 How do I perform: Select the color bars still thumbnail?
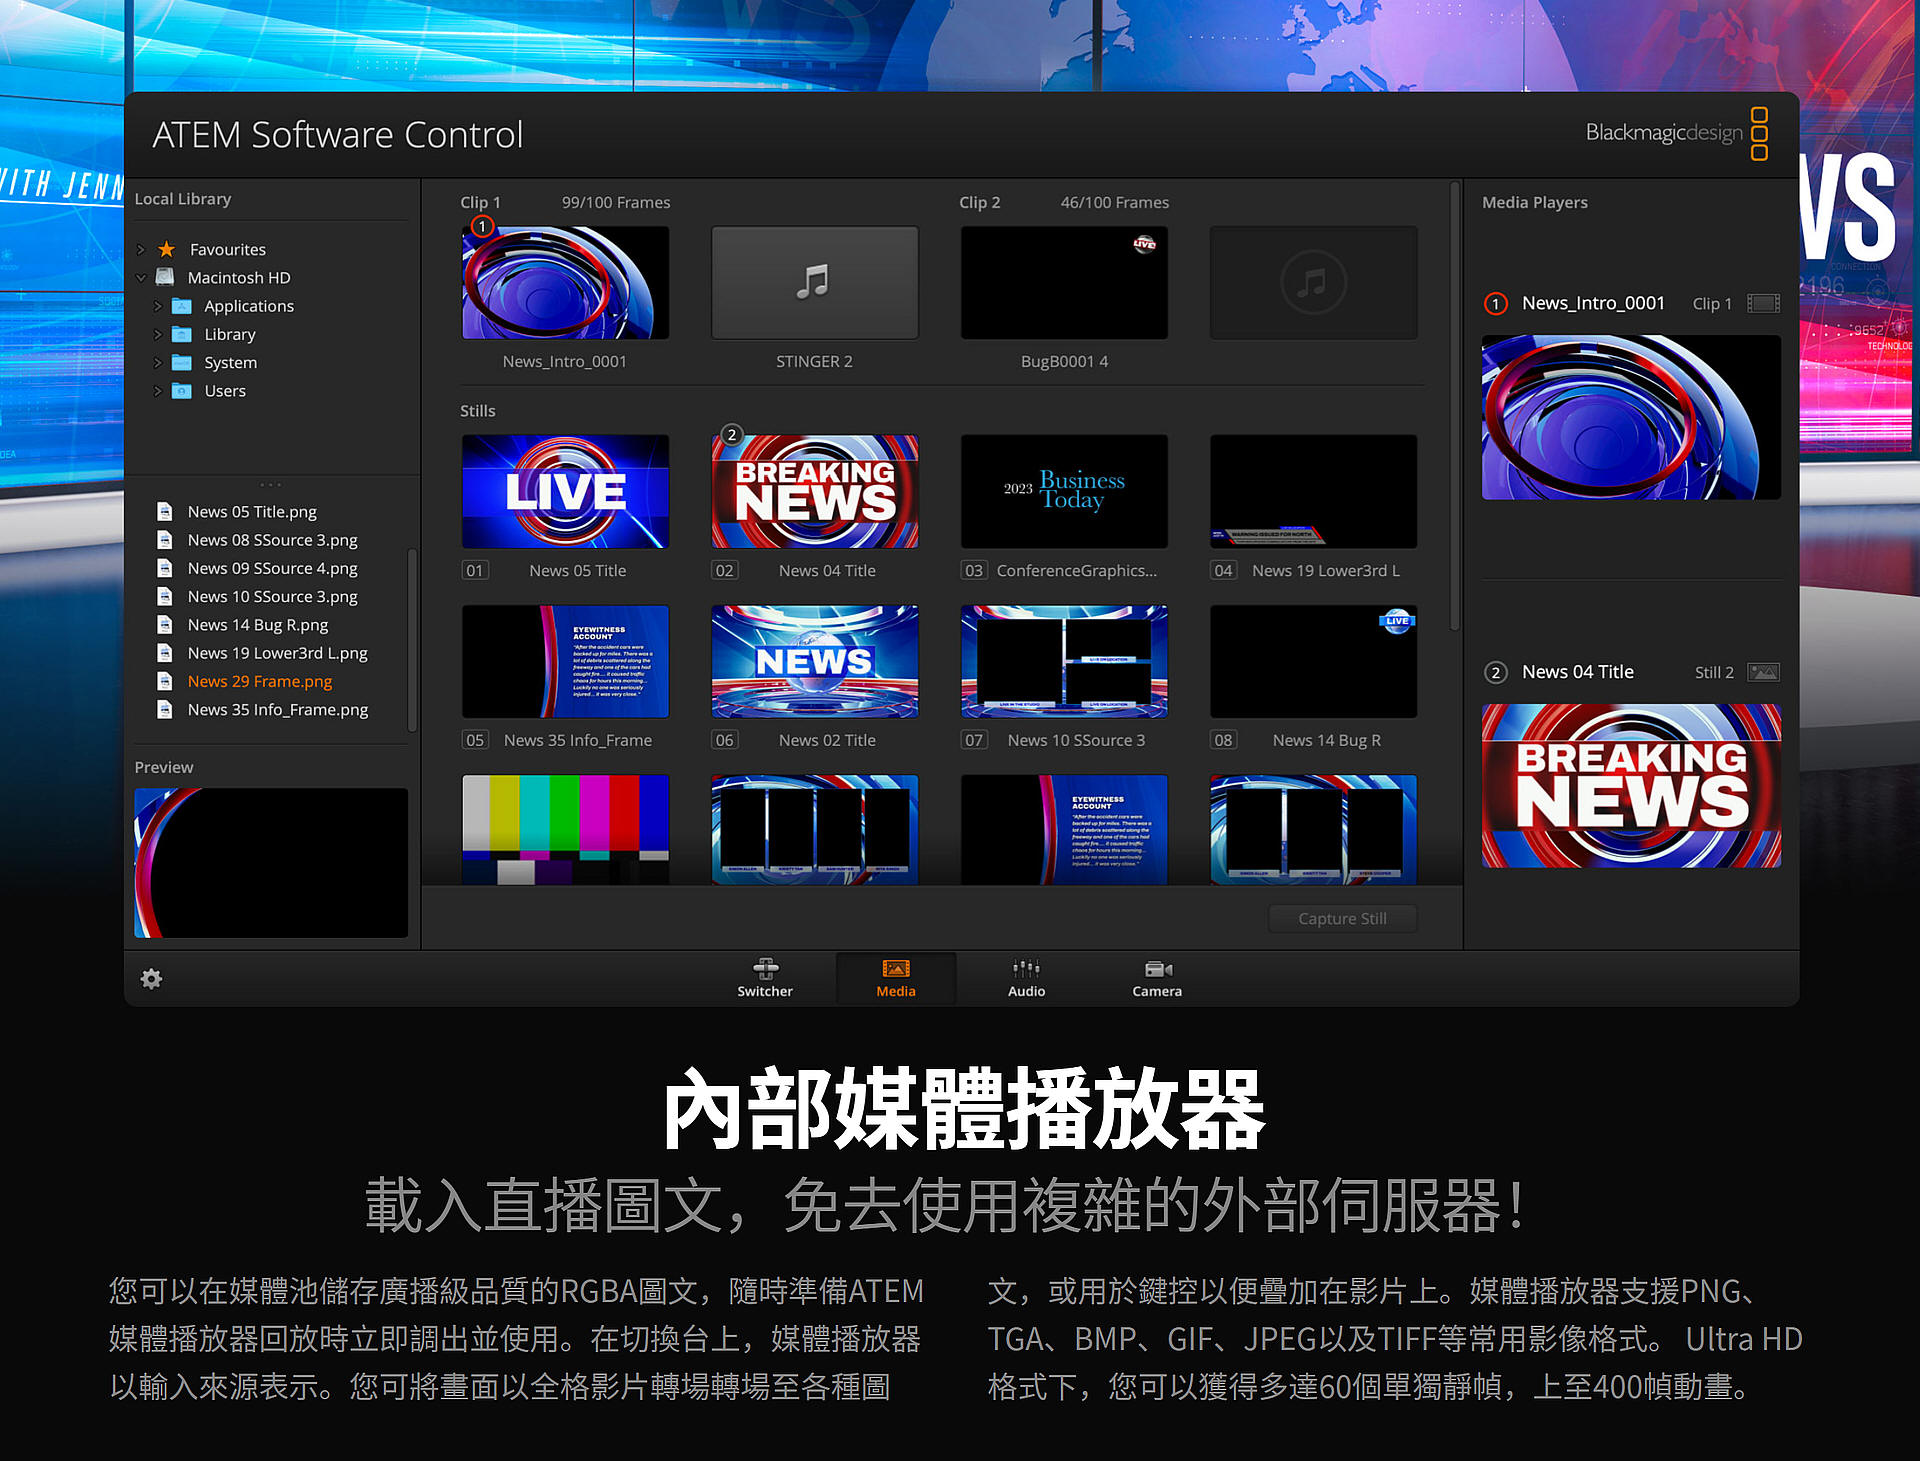[x=566, y=829]
